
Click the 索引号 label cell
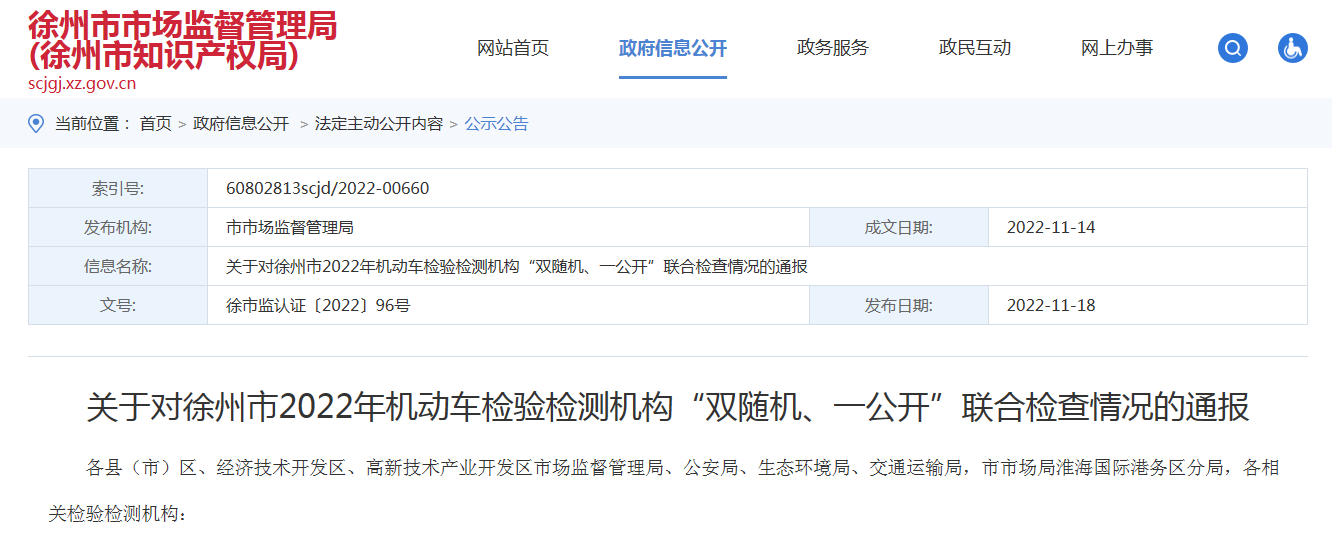pos(118,188)
